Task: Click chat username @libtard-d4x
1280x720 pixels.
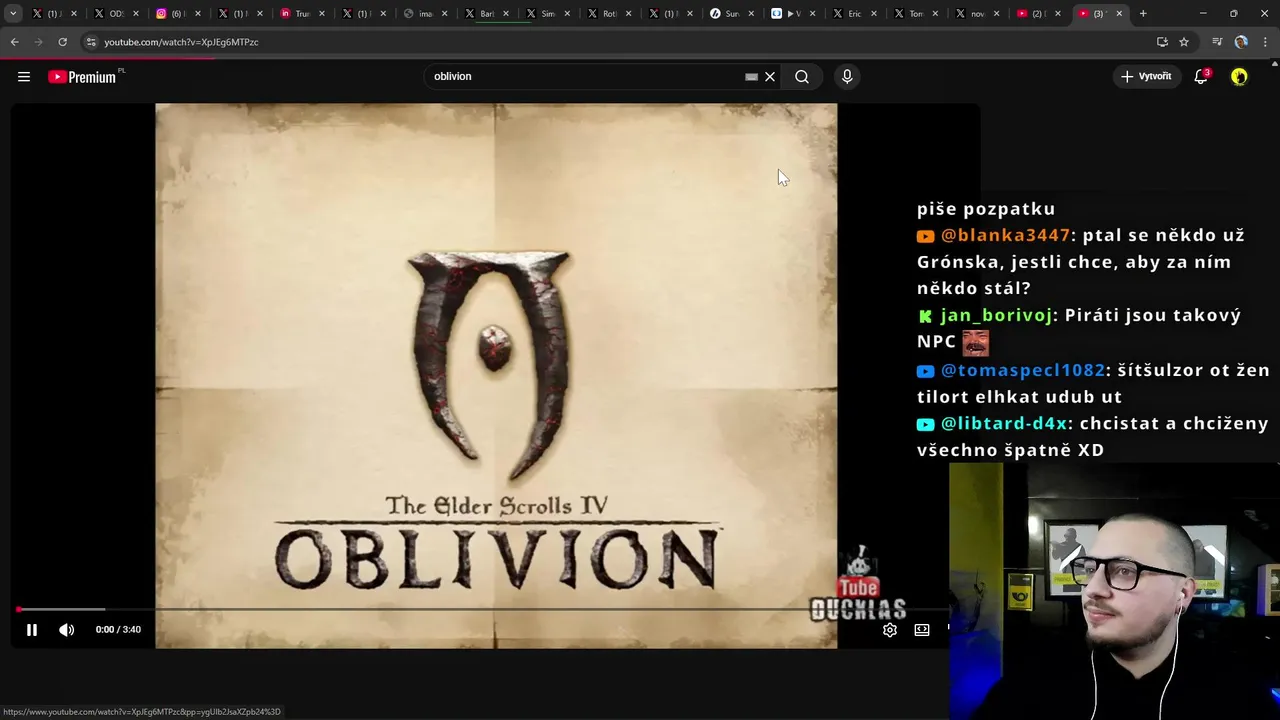Action: point(1004,423)
